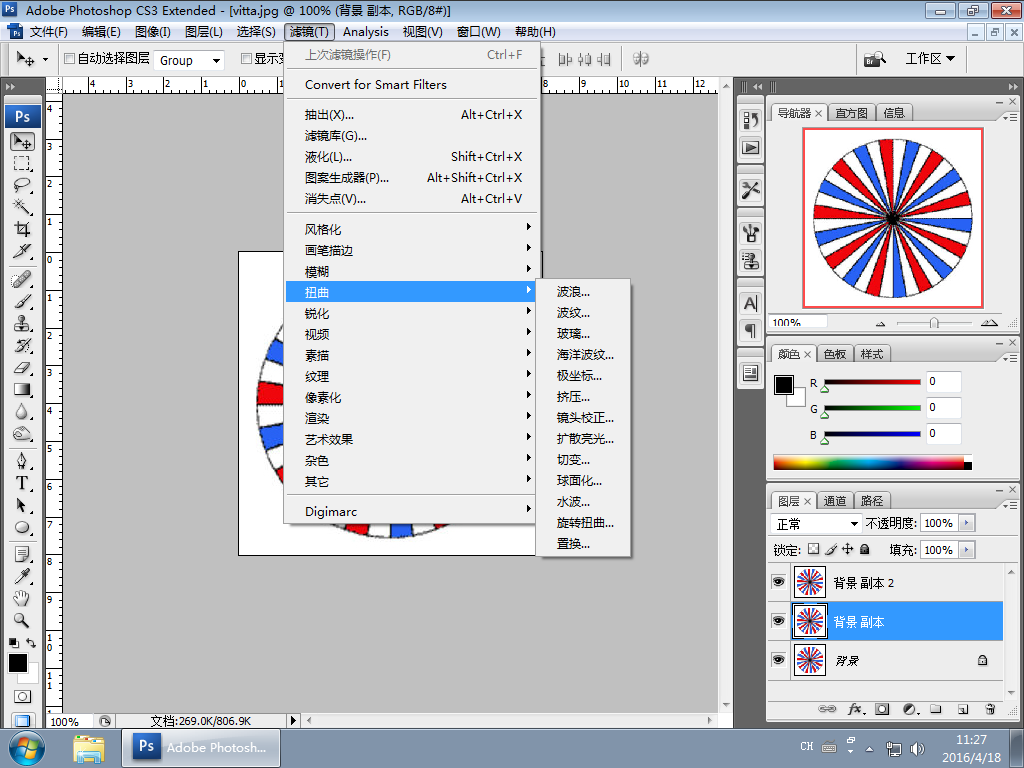Select the Clone Stamp tool
1024x768 pixels.
pos(22,324)
